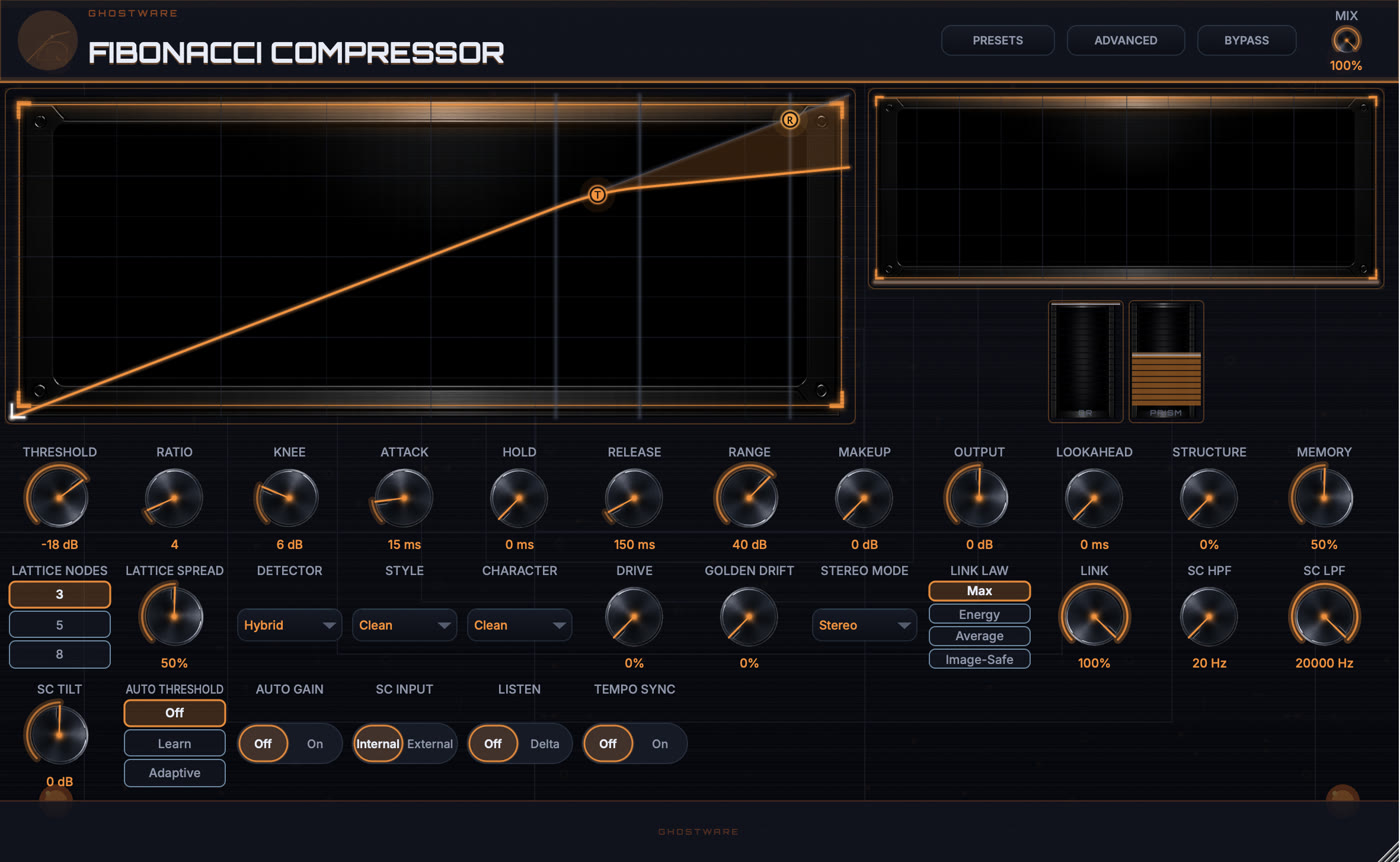Switch SC Input to Internal
Screen dimensions: 1400x862
[378, 744]
